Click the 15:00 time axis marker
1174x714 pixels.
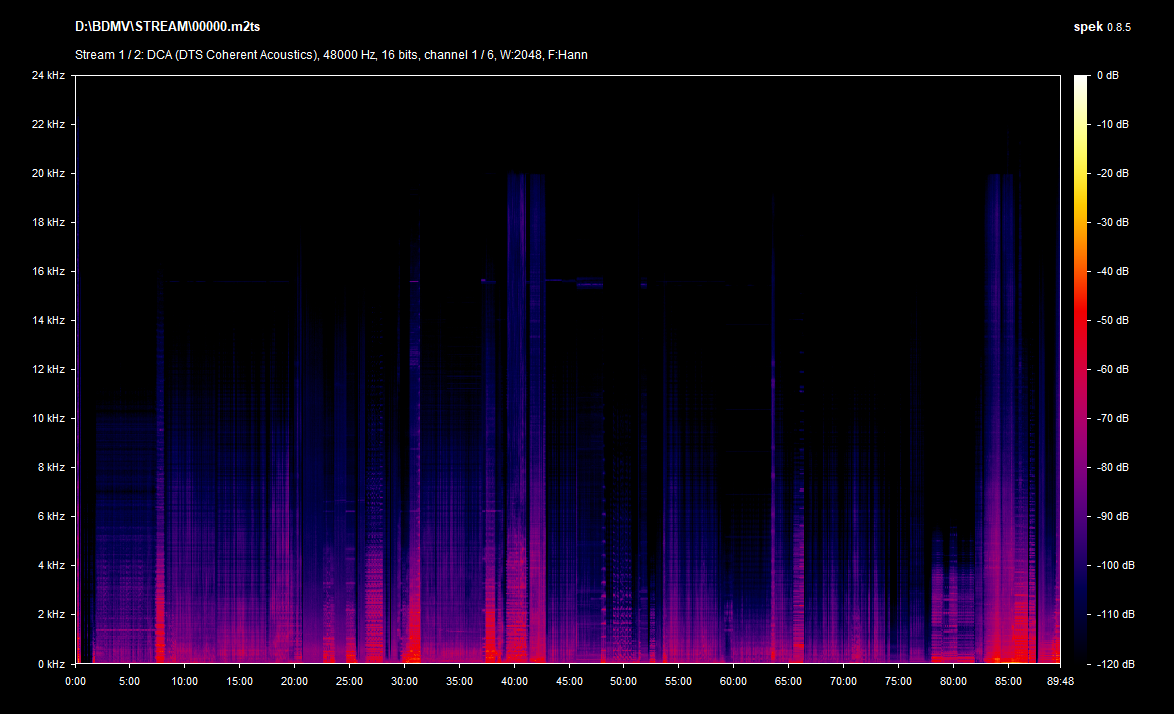pos(240,682)
